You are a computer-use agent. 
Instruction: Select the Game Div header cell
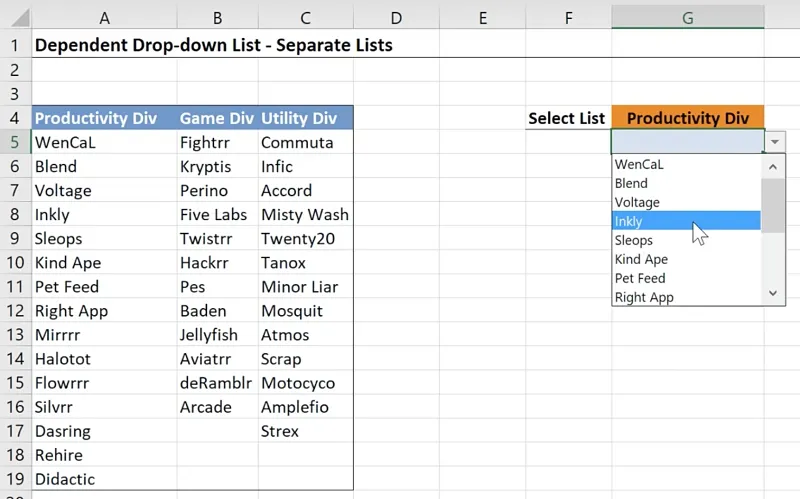click(216, 118)
